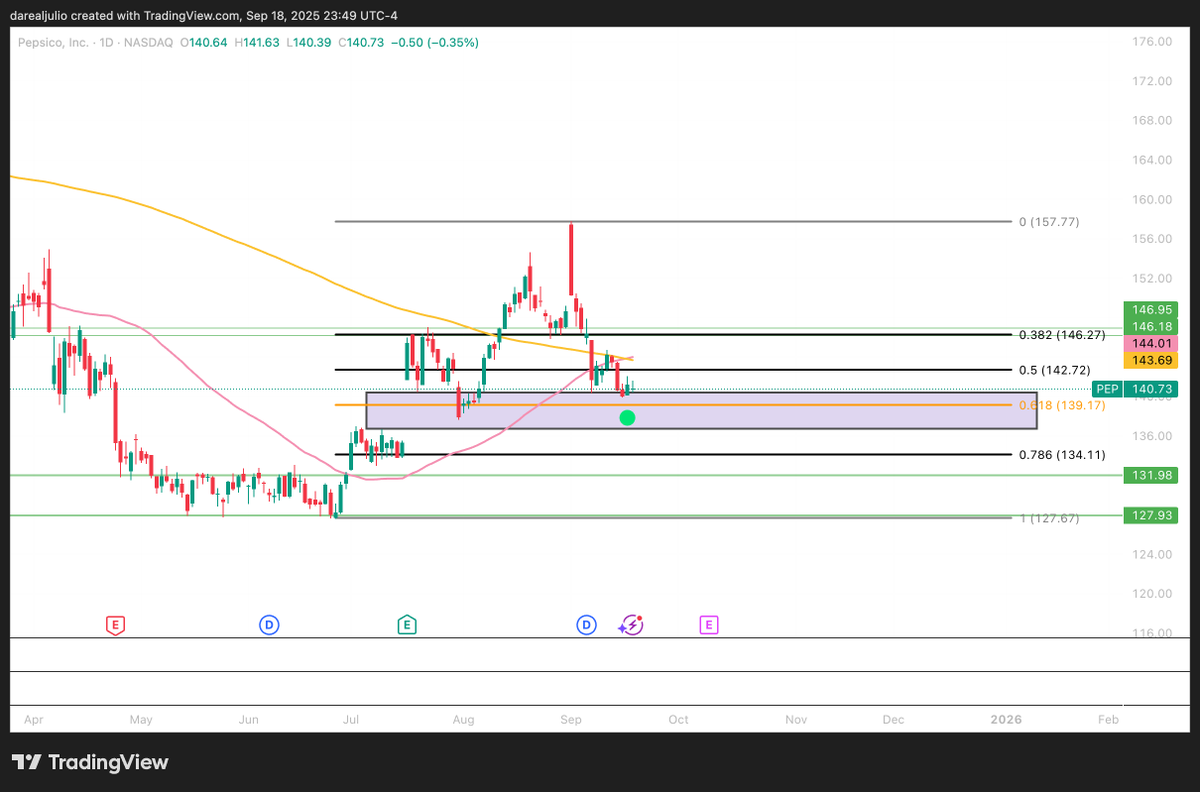Click the Pepsico, Inc. symbol title
Screen dimensions: 1200x792
(51, 42)
